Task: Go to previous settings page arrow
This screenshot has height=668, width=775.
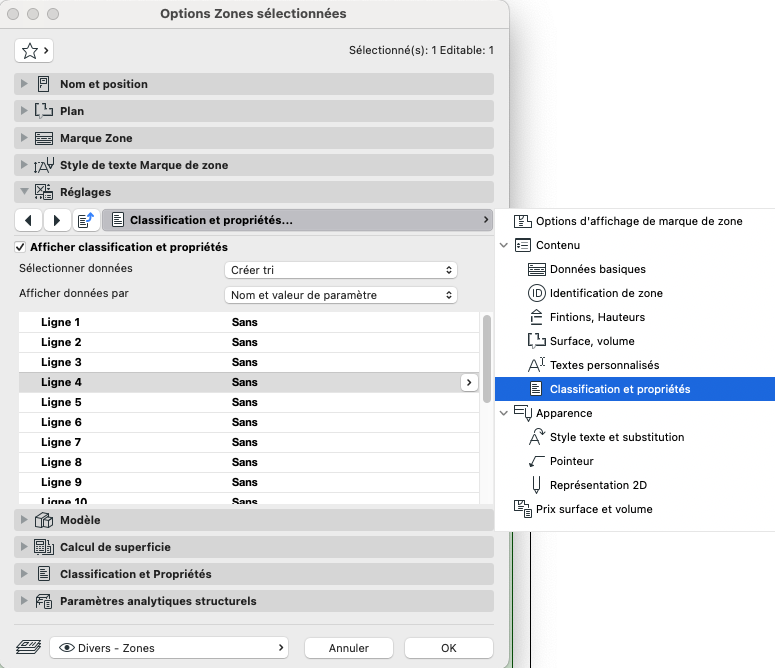Action: 28,220
